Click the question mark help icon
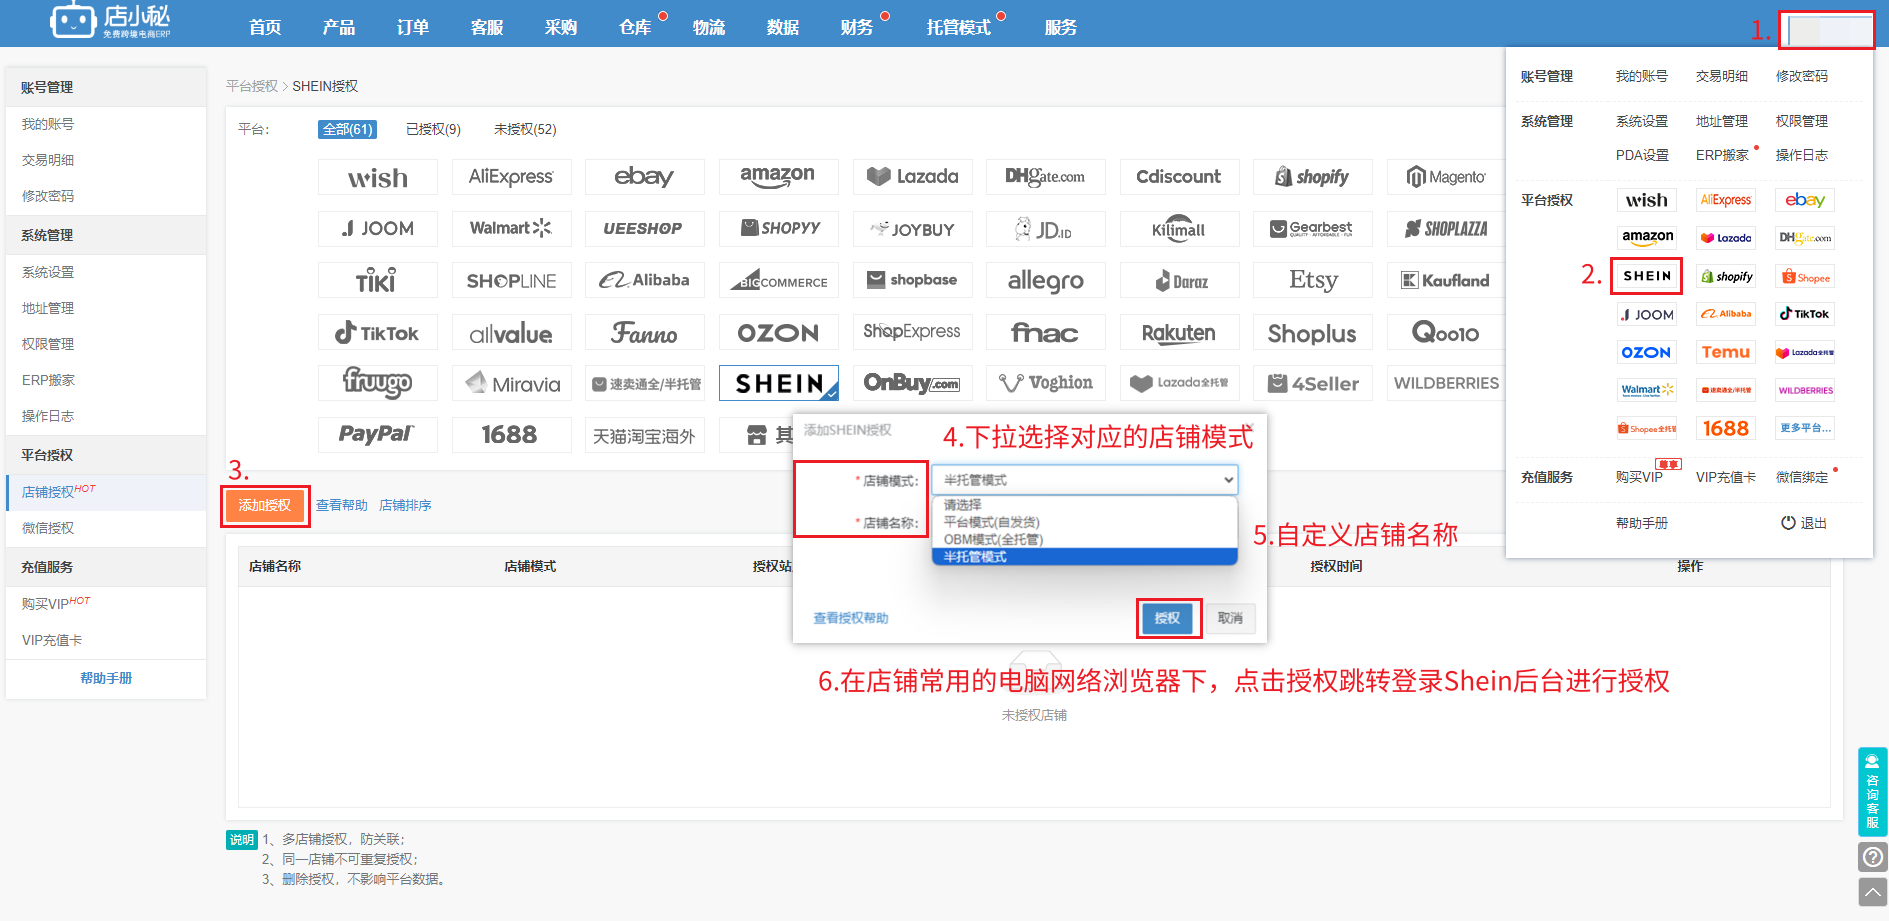This screenshot has width=1889, height=921. click(x=1872, y=857)
